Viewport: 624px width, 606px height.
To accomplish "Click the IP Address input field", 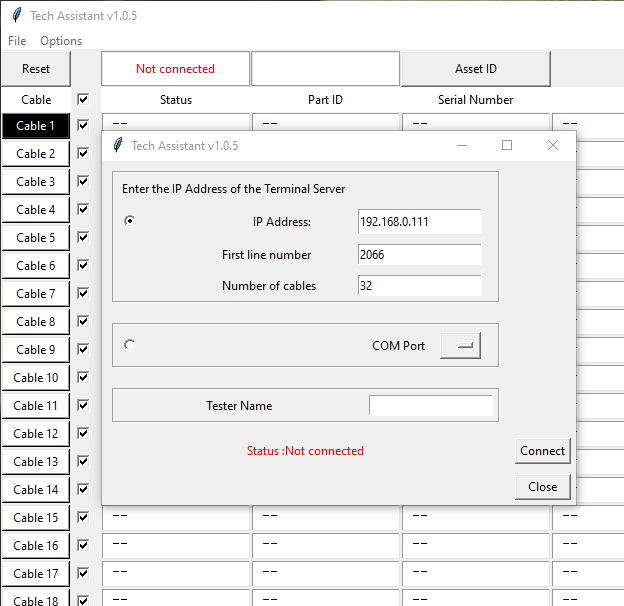I will click(x=419, y=222).
